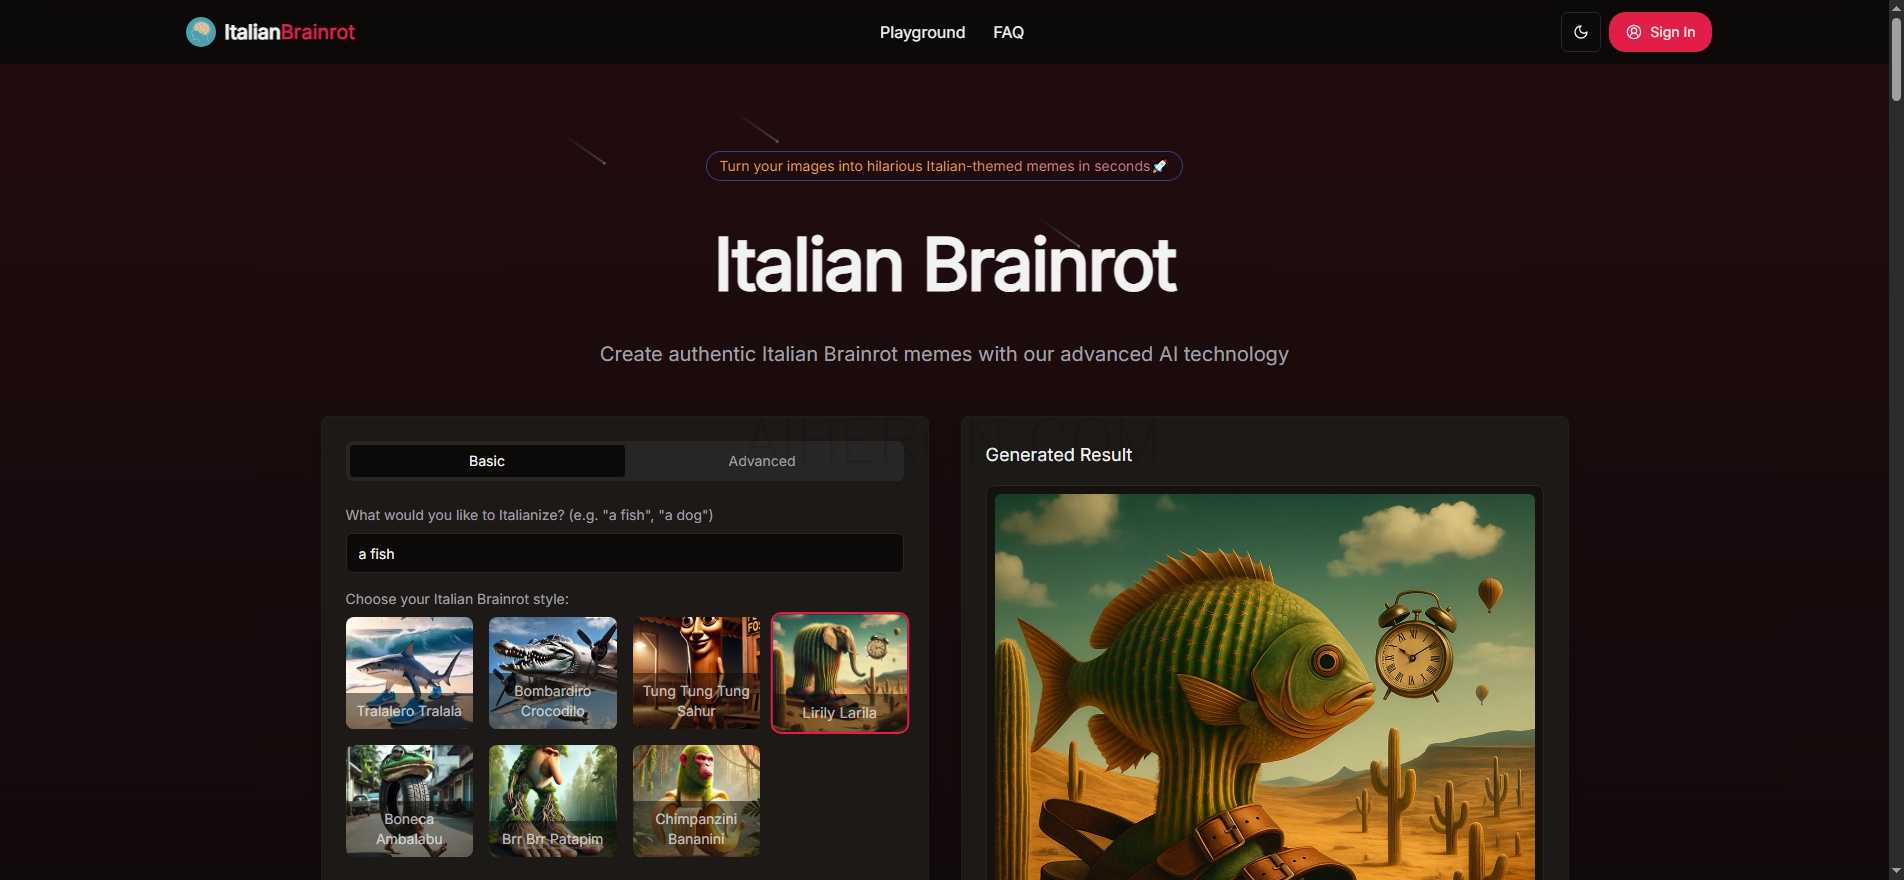
Task: Click the generated cactus fish image
Action: 1264,687
